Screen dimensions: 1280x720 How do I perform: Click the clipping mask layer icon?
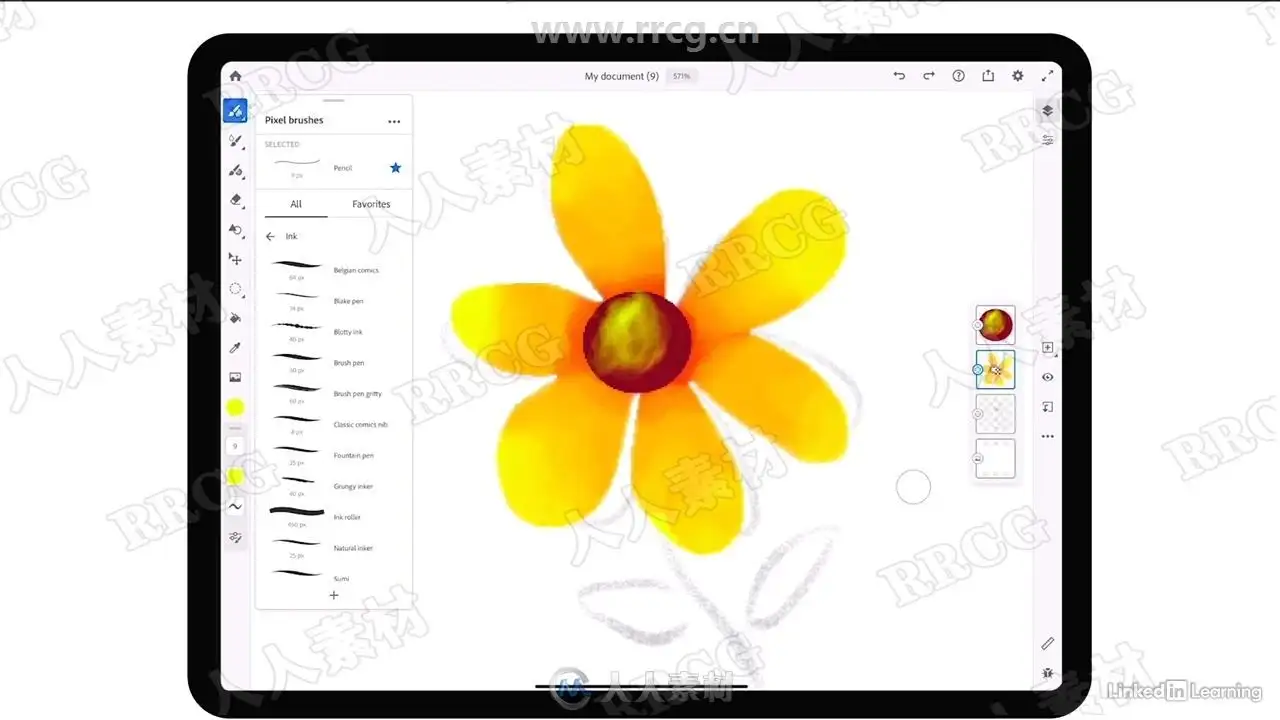[1048, 407]
